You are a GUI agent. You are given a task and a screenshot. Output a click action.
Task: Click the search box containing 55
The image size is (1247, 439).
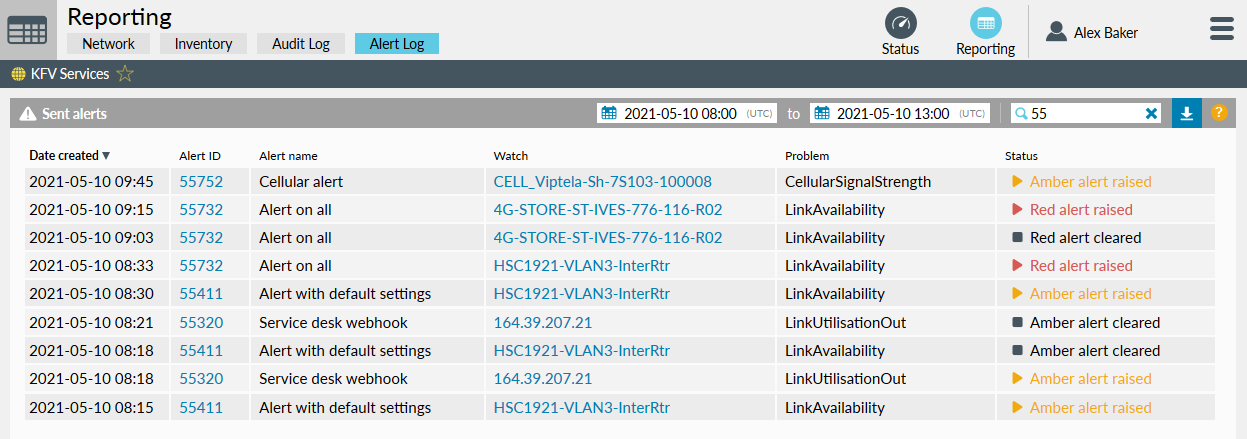pyautogui.click(x=1086, y=114)
